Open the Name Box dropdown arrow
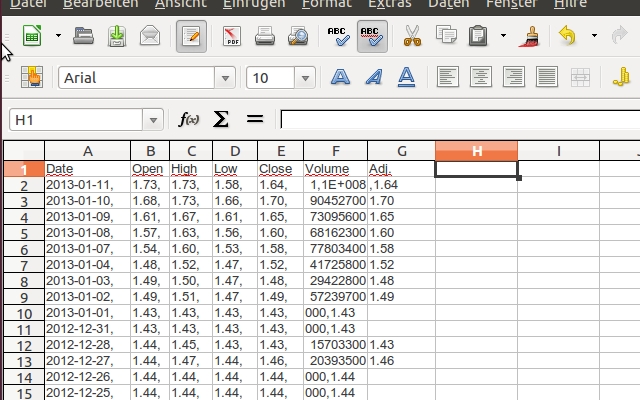Viewport: 640px width, 400px height. (x=153, y=120)
